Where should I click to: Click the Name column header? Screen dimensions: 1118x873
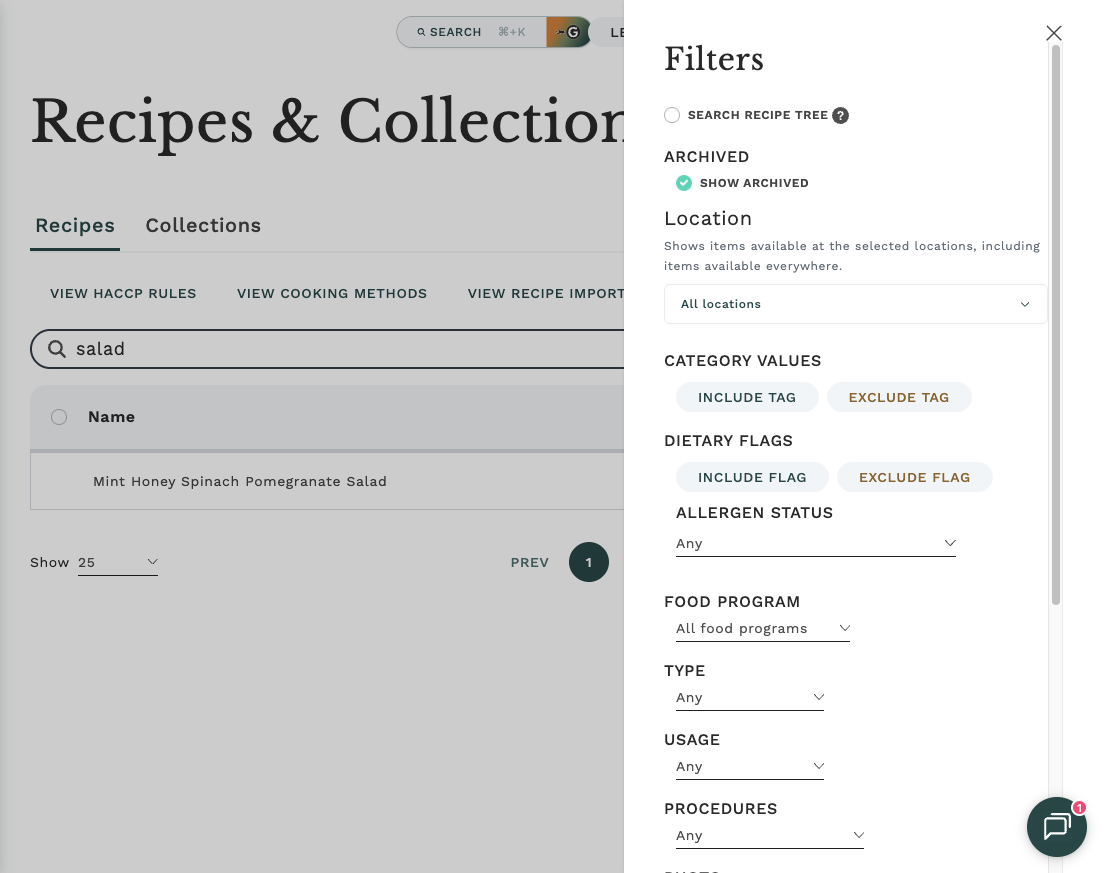tap(111, 417)
